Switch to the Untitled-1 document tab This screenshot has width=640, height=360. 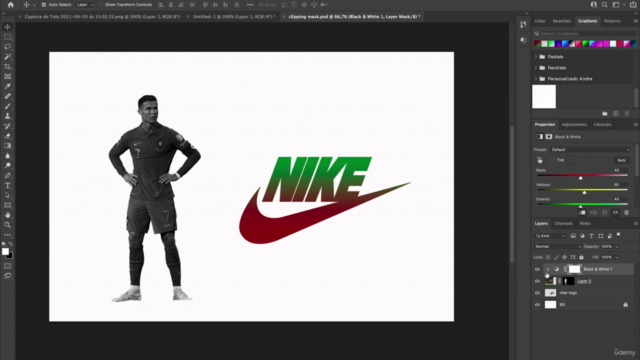click(x=234, y=17)
